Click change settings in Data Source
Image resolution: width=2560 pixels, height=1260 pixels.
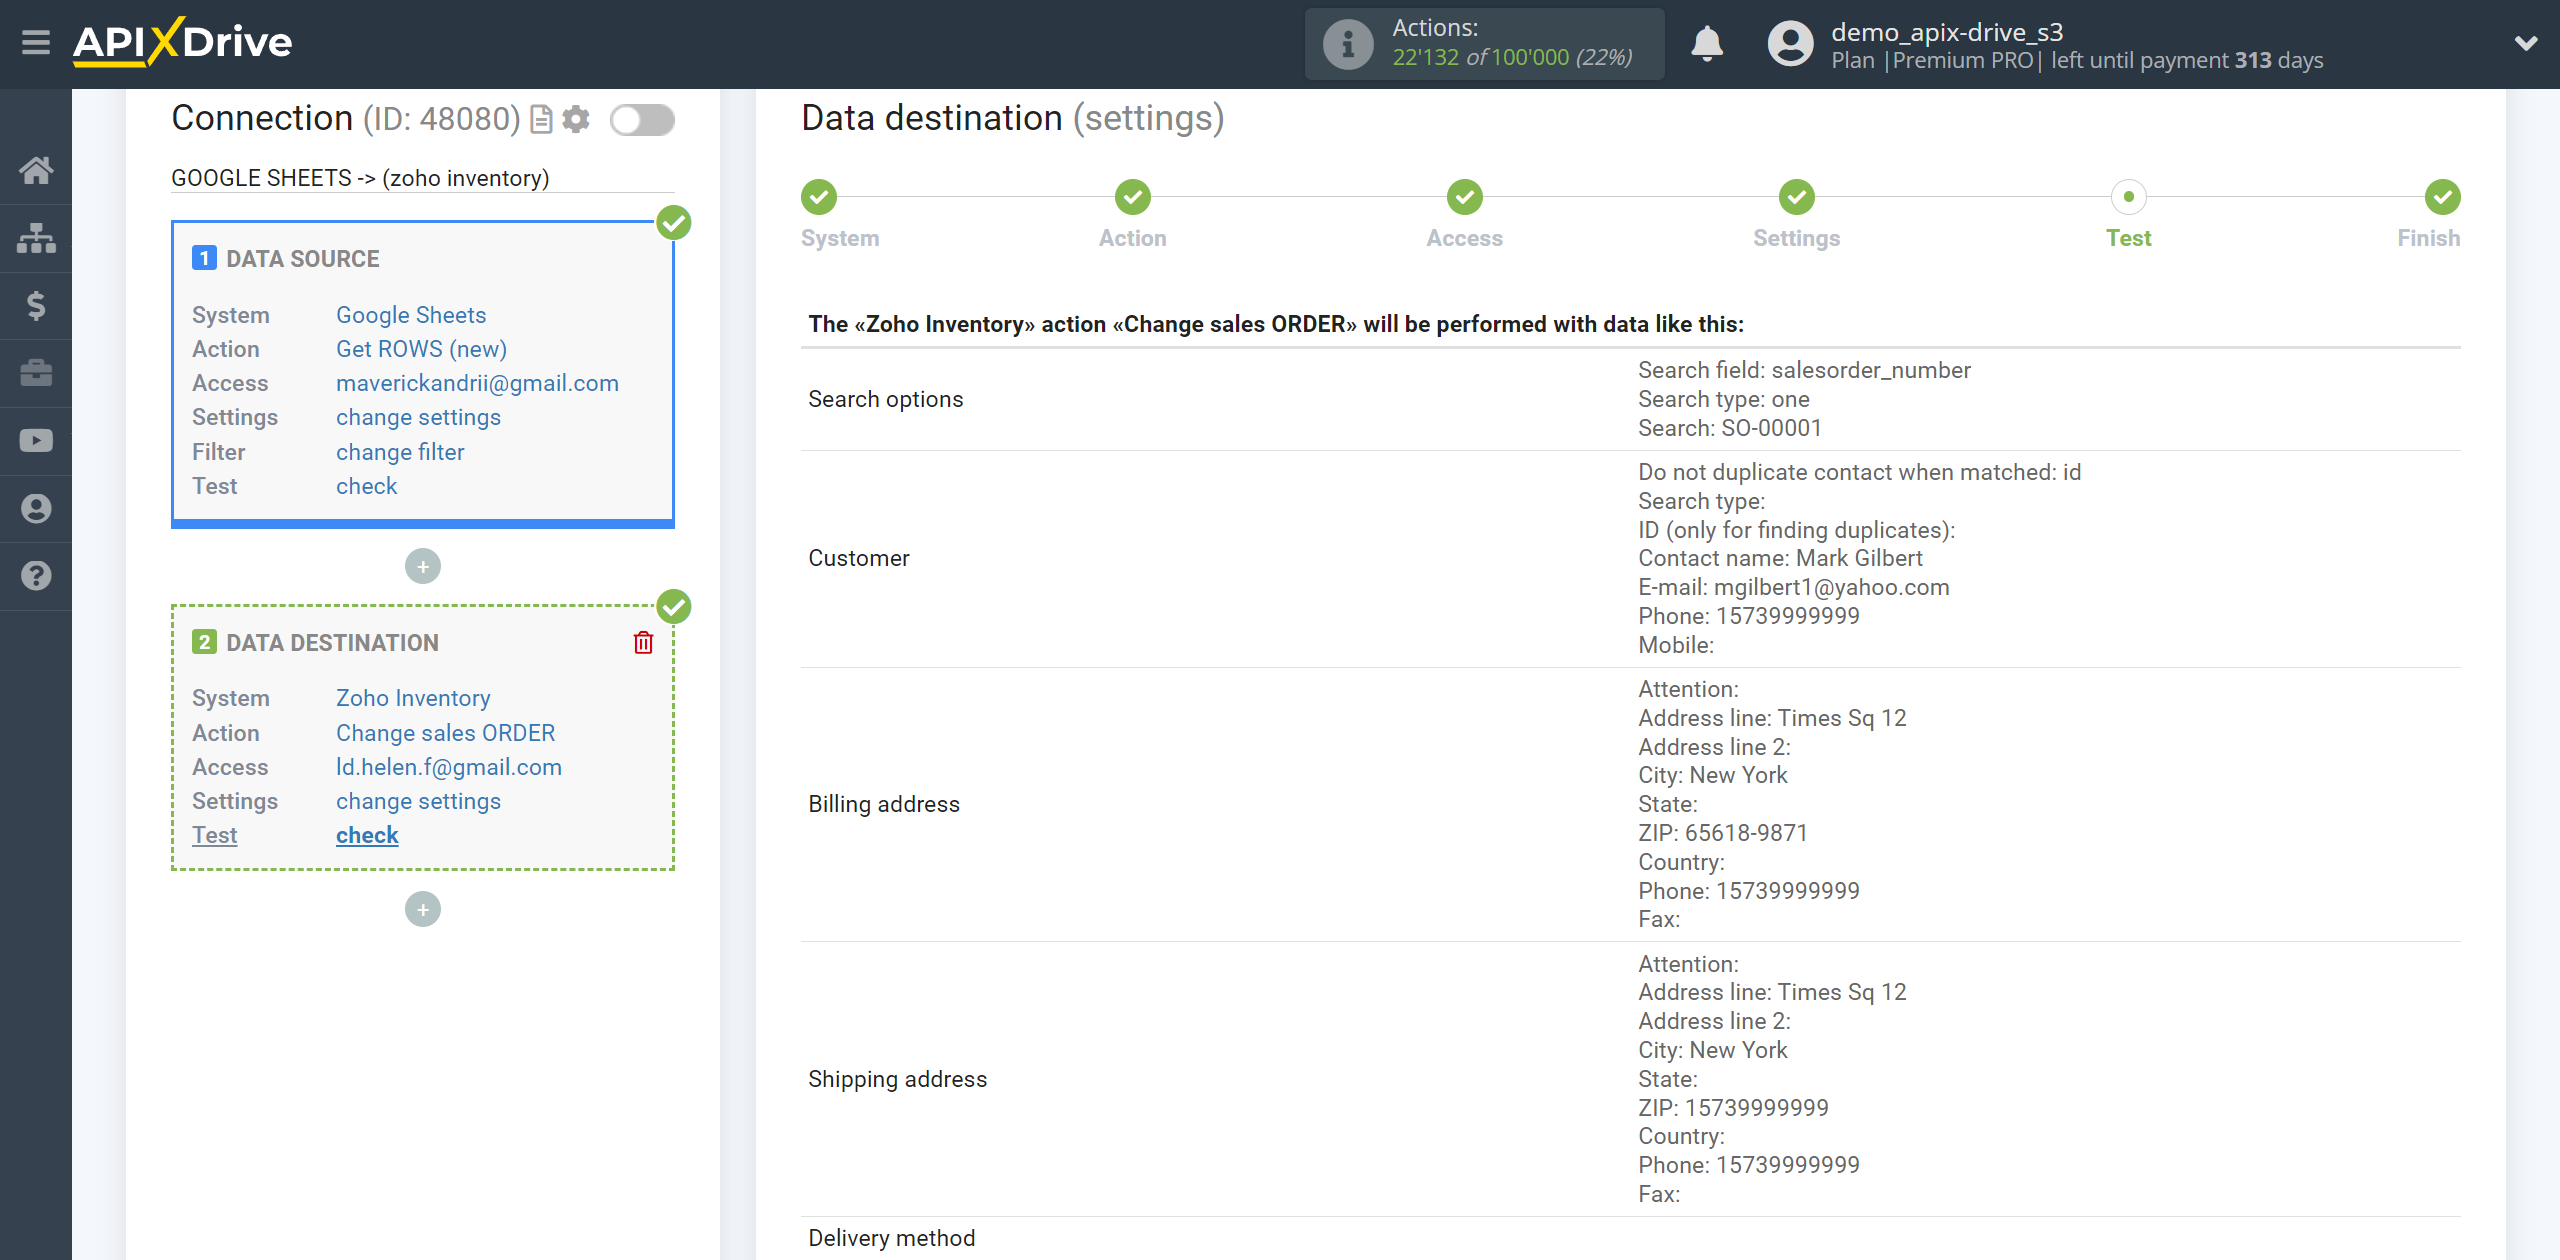click(x=418, y=417)
